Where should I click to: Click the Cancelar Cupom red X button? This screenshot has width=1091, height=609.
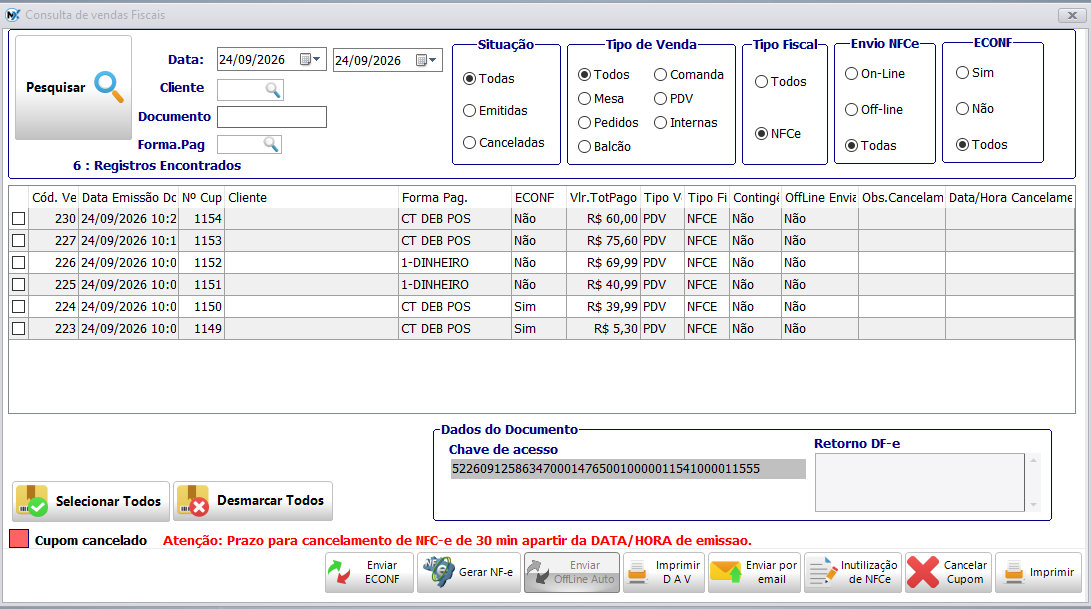948,572
